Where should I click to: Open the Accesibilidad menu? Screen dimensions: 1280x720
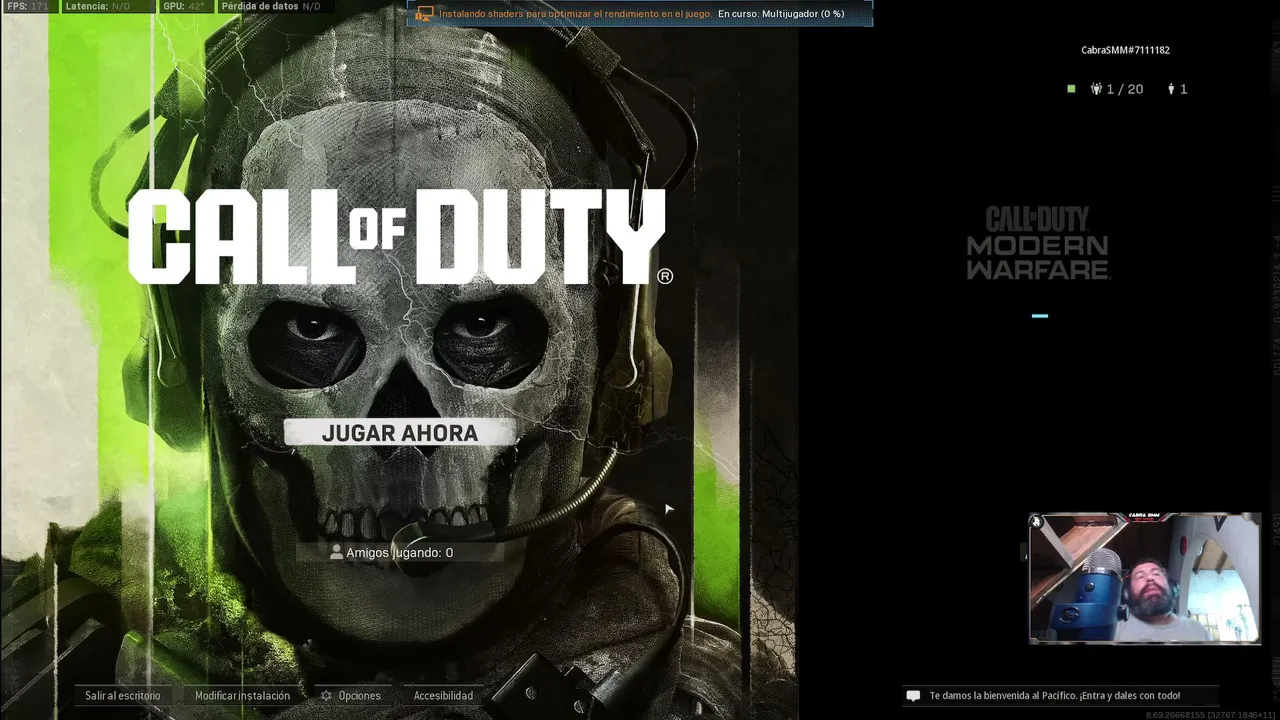click(443, 695)
